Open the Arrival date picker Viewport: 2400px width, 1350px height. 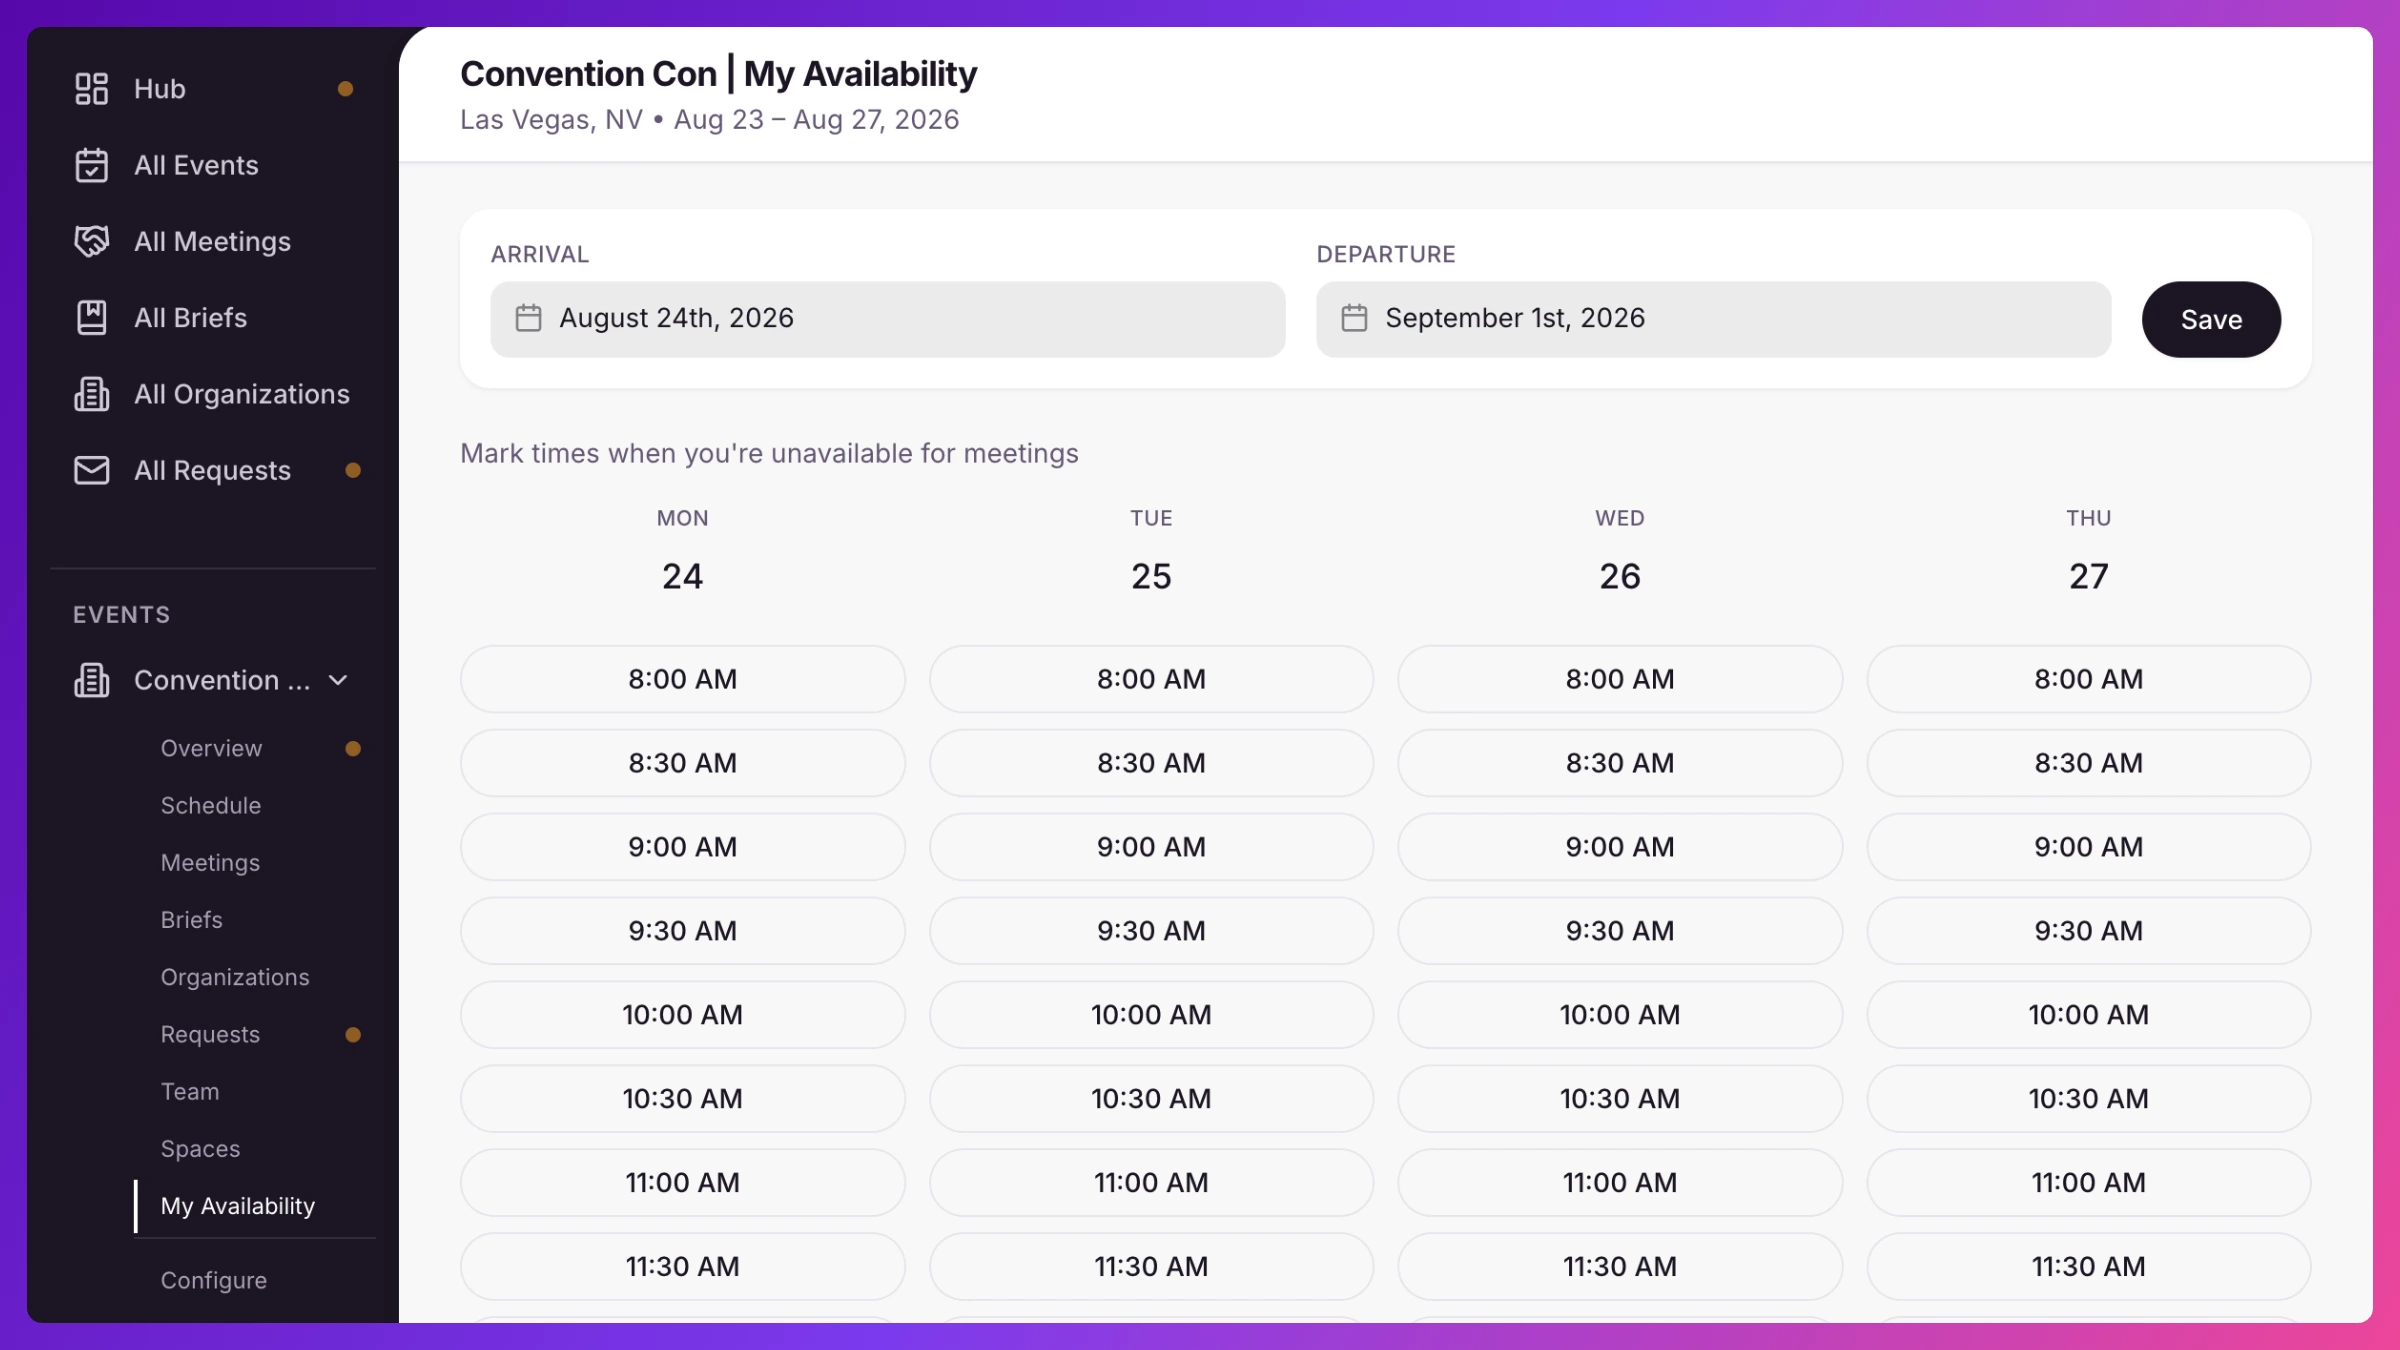pyautogui.click(x=887, y=319)
